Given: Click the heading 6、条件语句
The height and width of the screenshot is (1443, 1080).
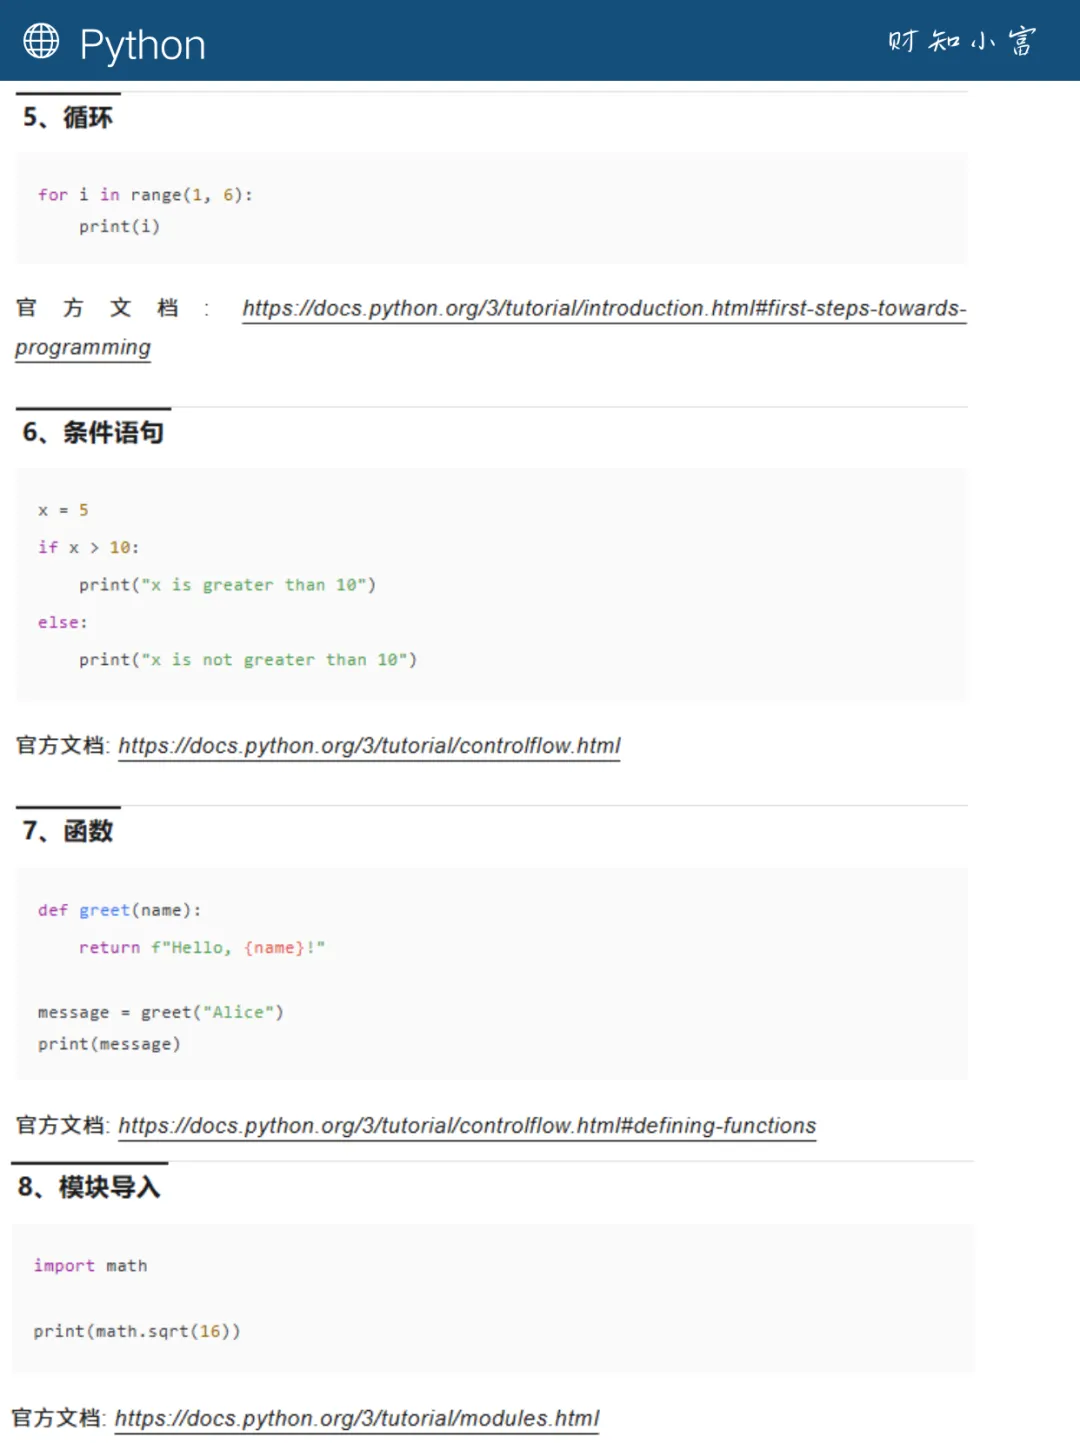Looking at the screenshot, I should click(93, 432).
